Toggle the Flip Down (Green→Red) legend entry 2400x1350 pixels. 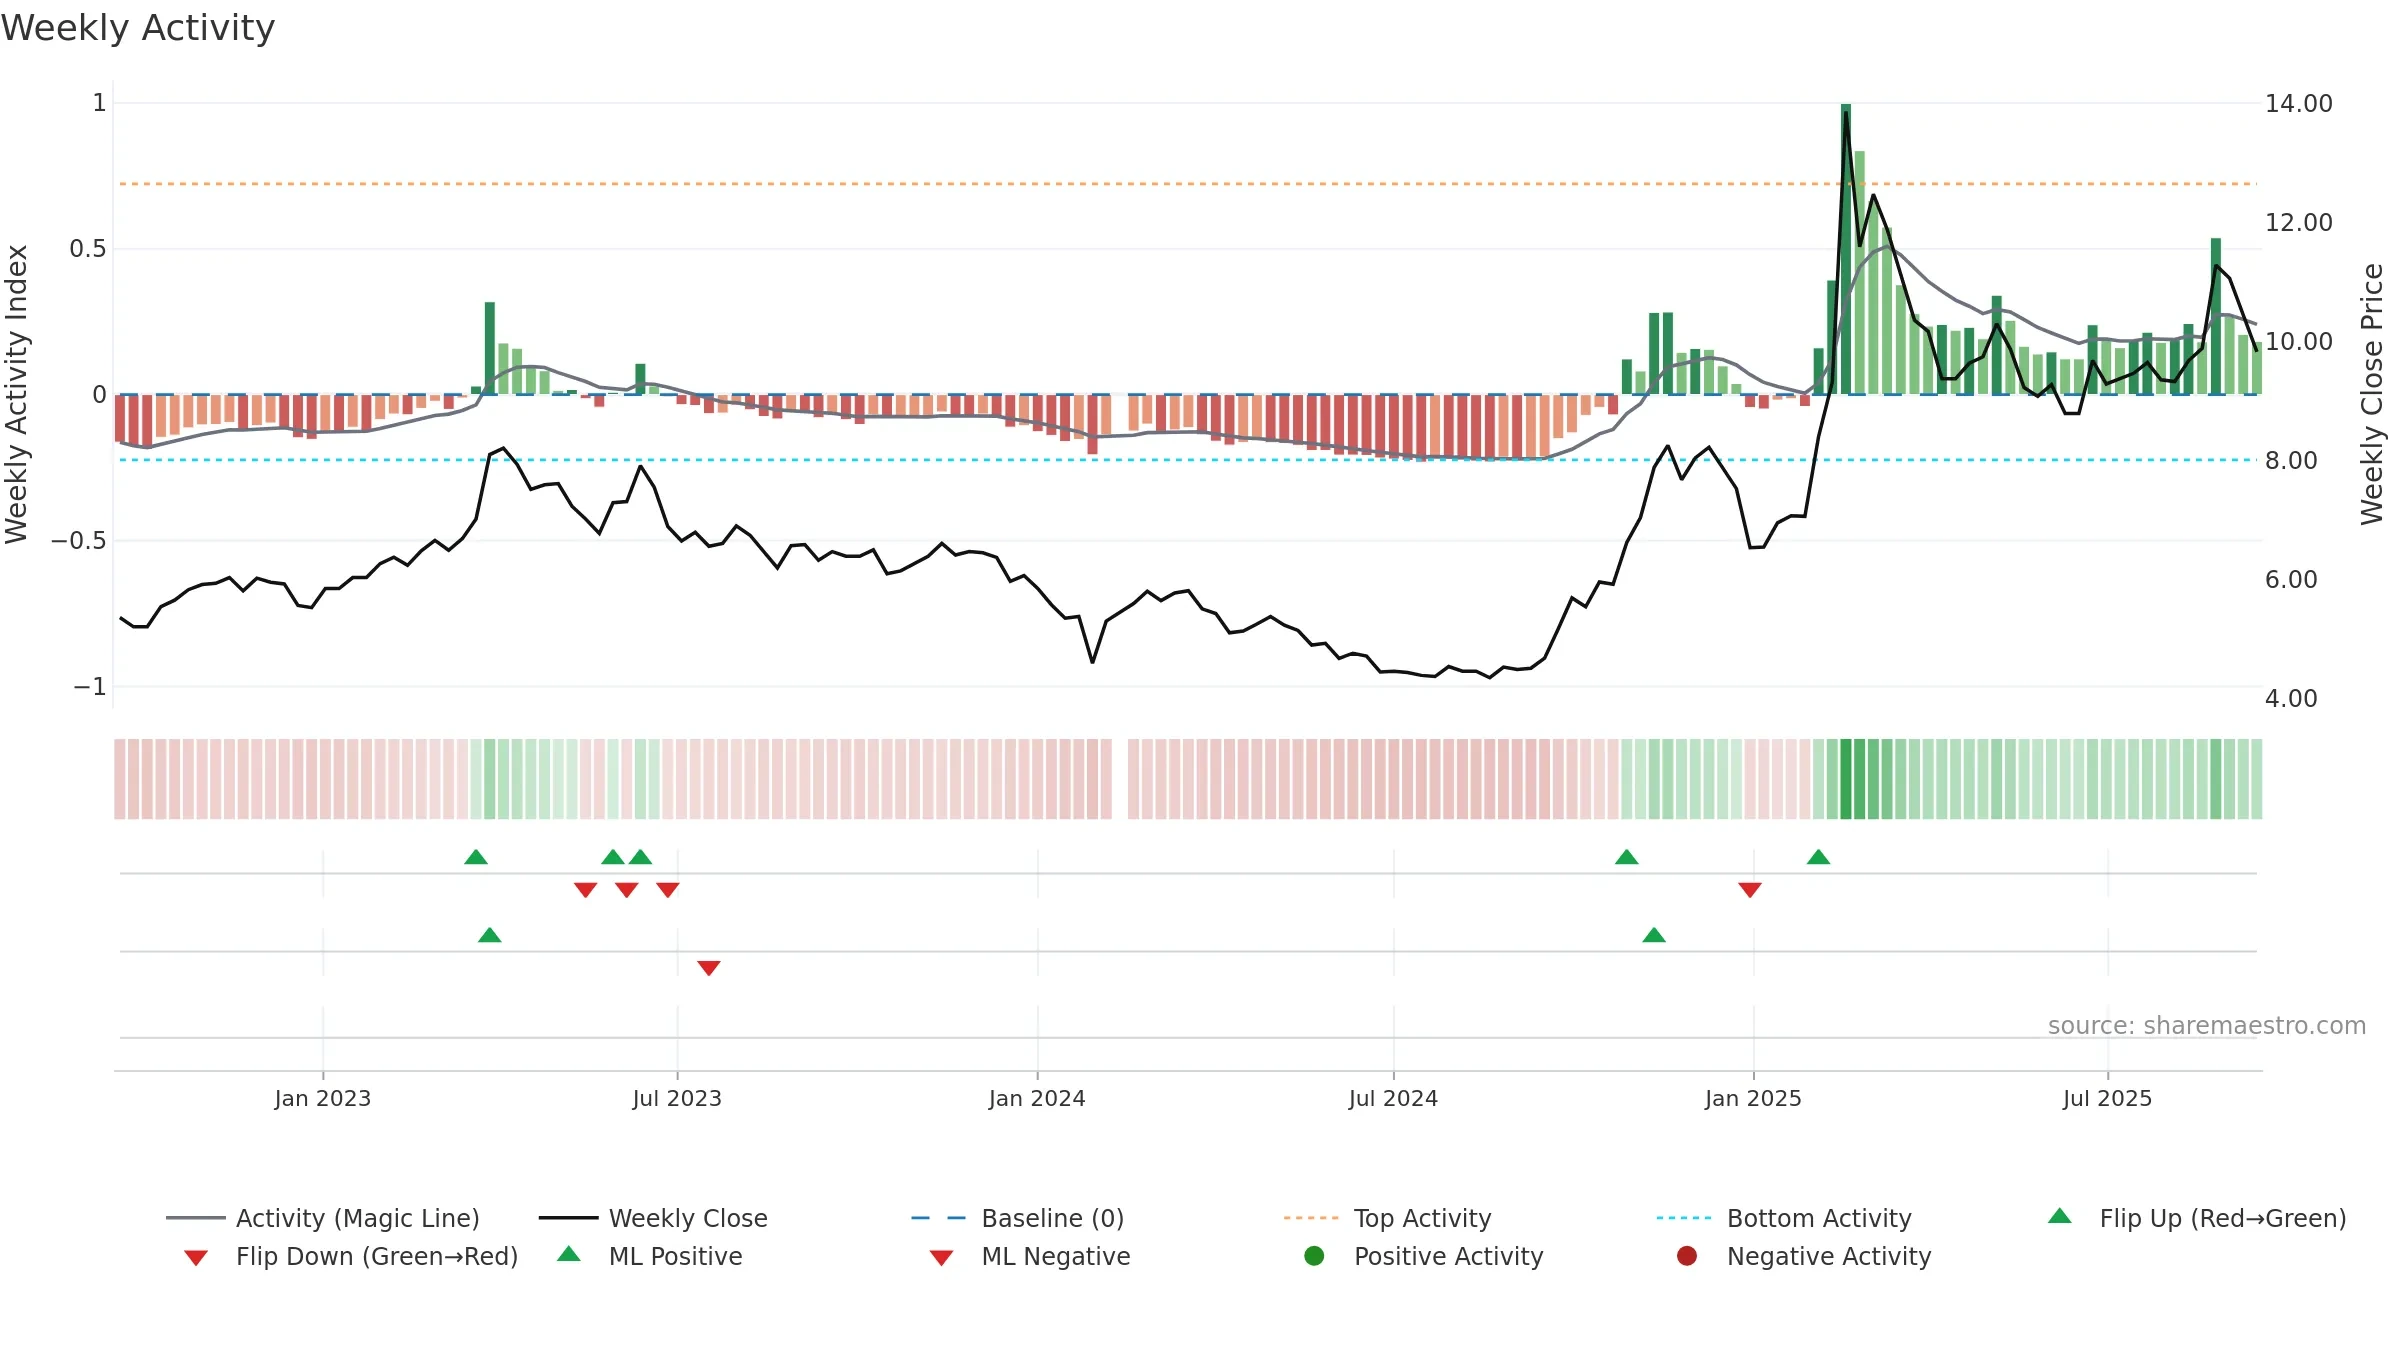[350, 1256]
